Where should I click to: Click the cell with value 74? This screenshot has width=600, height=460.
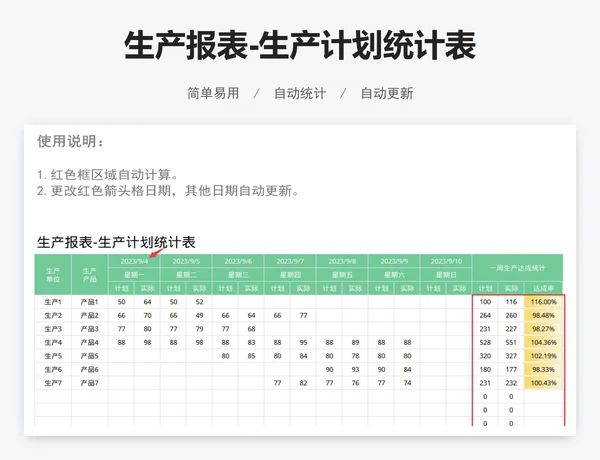[x=407, y=383]
